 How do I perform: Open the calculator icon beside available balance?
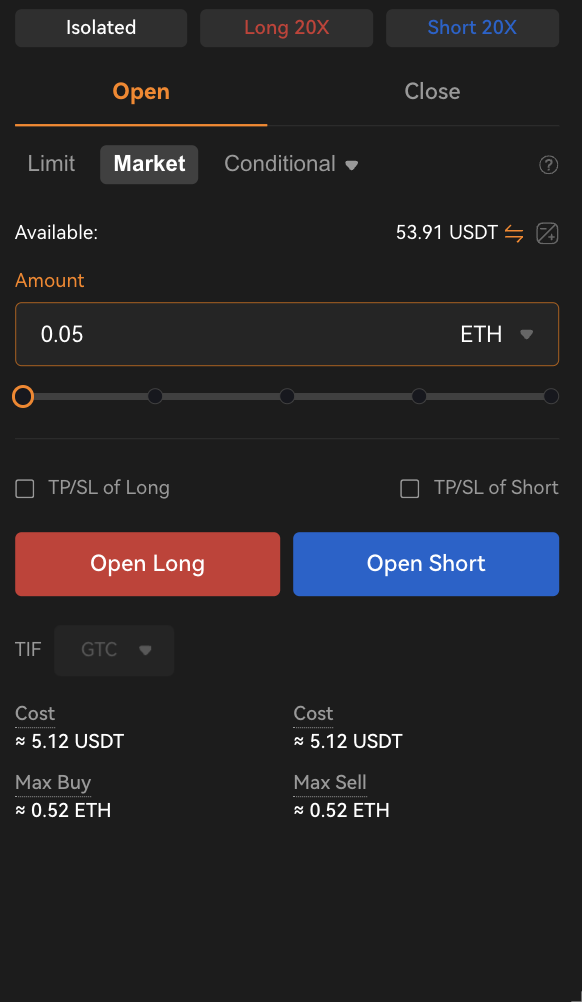coord(547,233)
